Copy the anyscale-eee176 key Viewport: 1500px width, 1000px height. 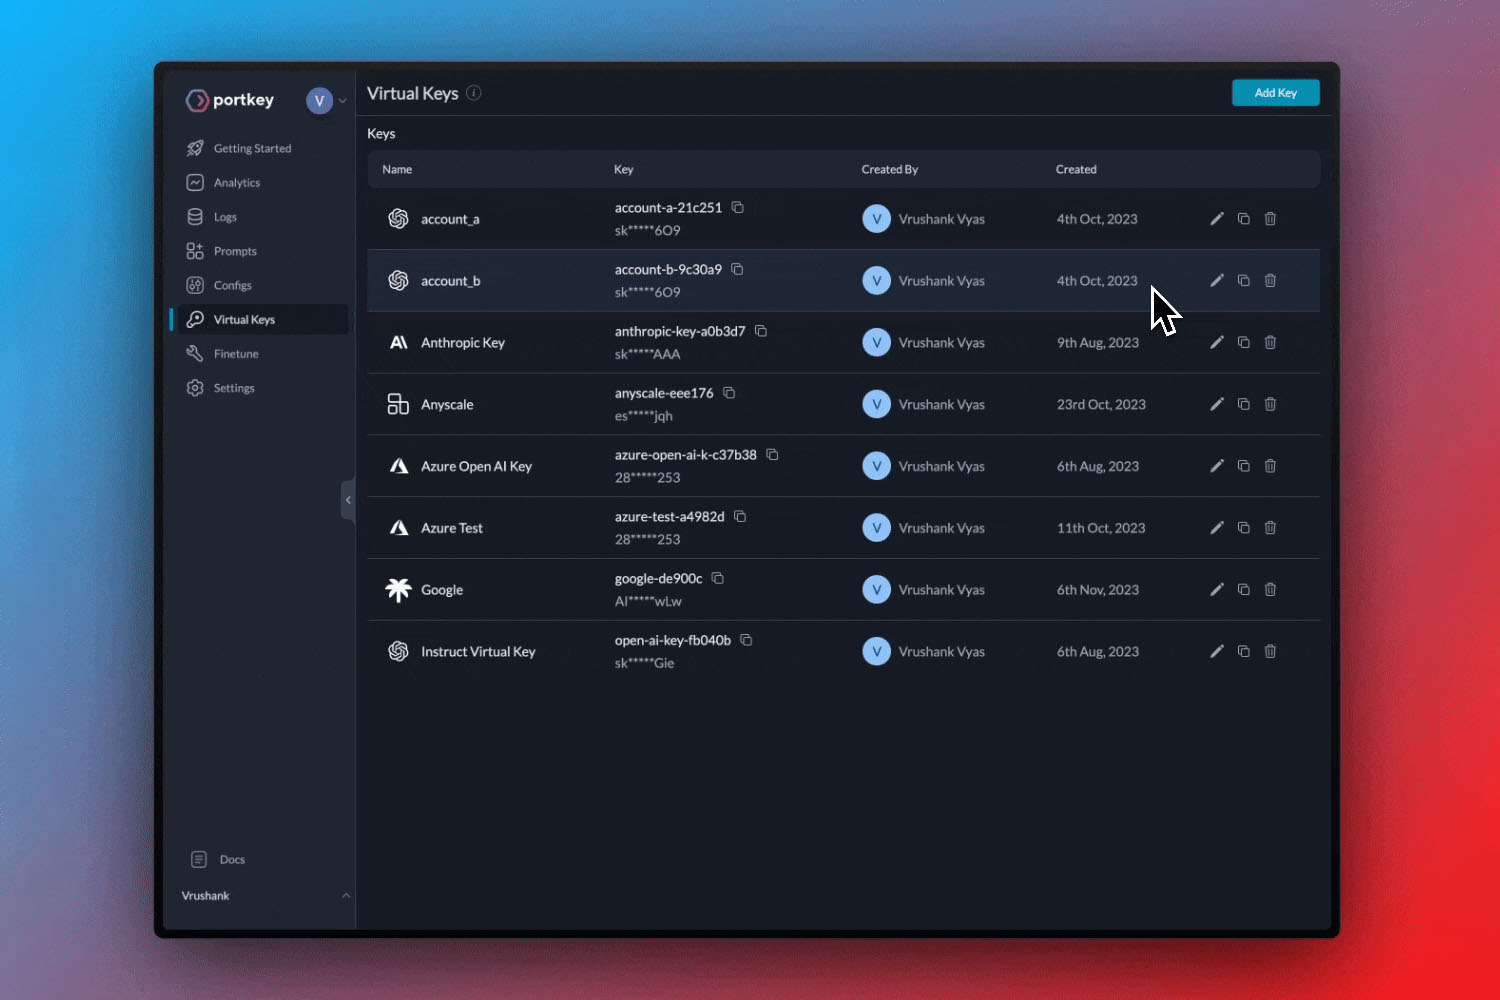(729, 393)
